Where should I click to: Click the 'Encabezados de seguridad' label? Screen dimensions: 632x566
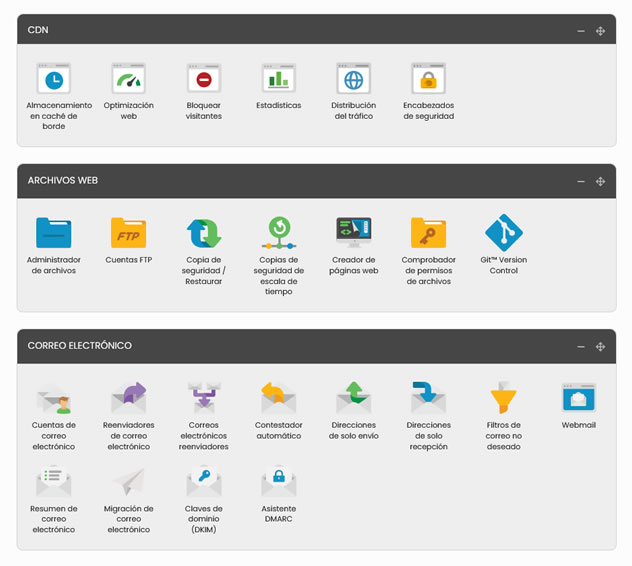tap(428, 110)
